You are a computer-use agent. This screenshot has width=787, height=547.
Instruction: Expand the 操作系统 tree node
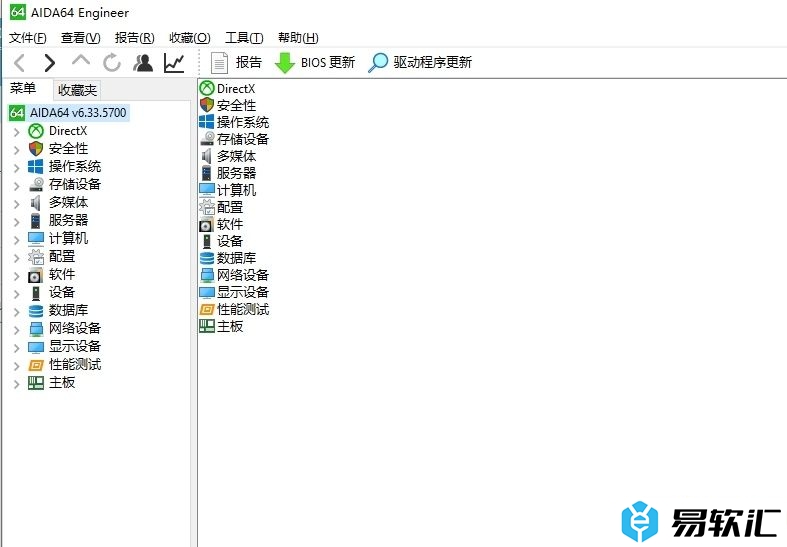click(x=17, y=168)
